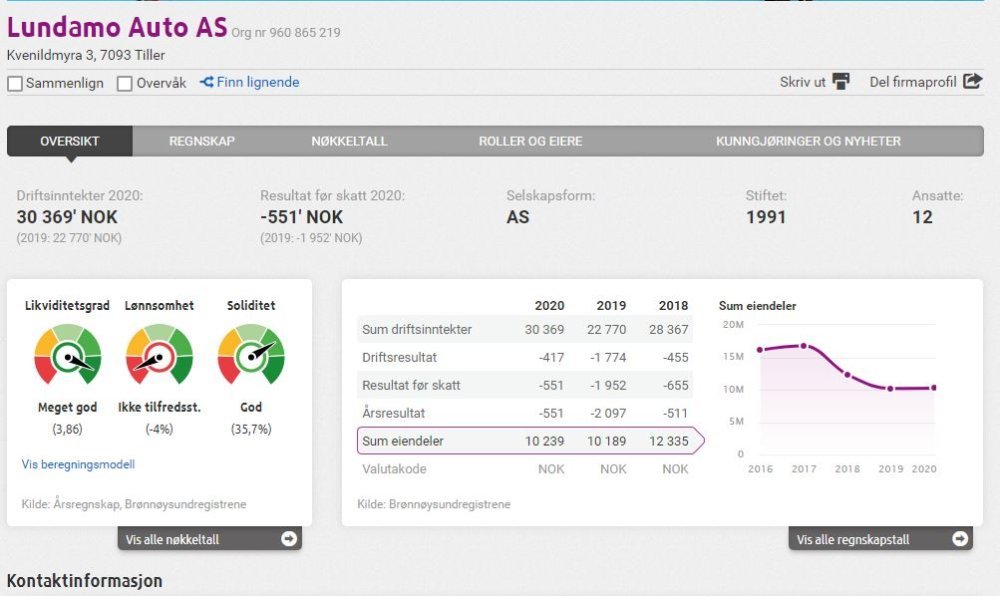The height and width of the screenshot is (596, 1000).
Task: Click the 2019 column header
Action: 611,306
